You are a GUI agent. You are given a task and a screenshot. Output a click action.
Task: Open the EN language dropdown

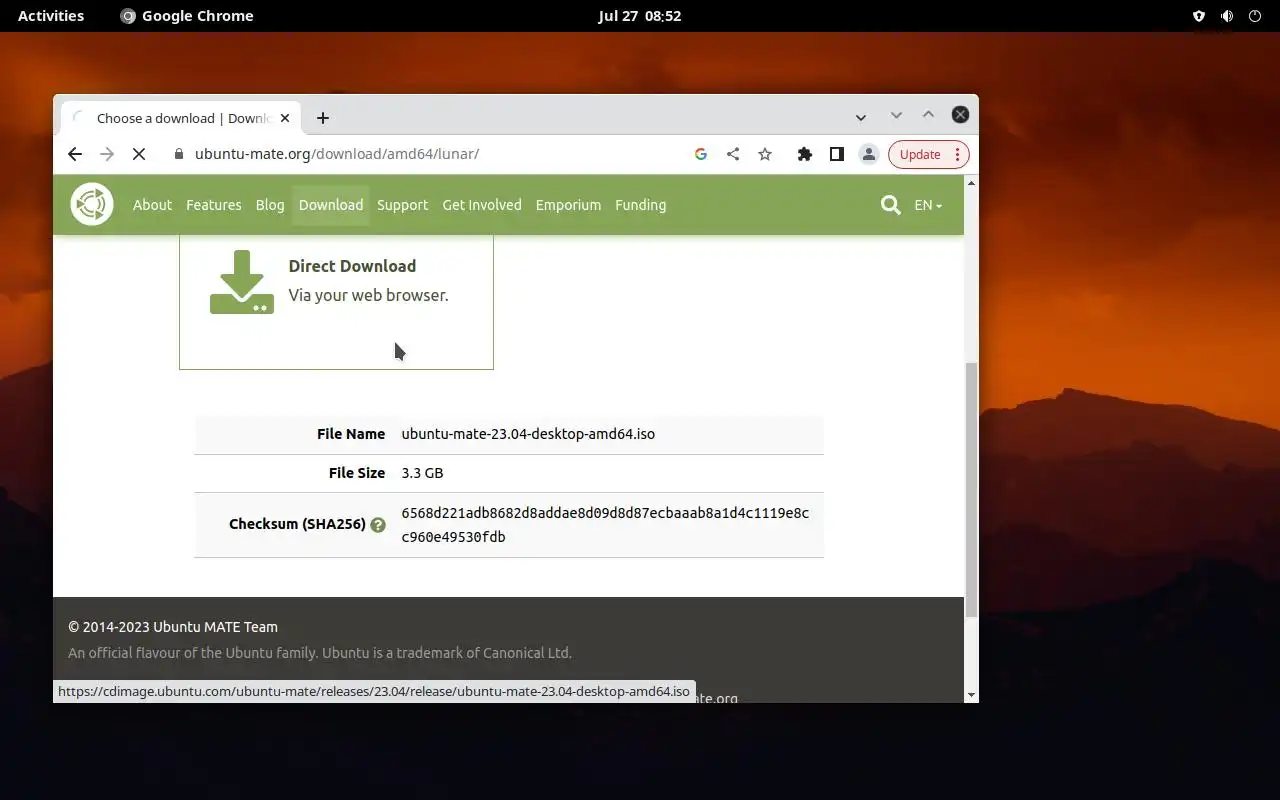pyautogui.click(x=928, y=205)
